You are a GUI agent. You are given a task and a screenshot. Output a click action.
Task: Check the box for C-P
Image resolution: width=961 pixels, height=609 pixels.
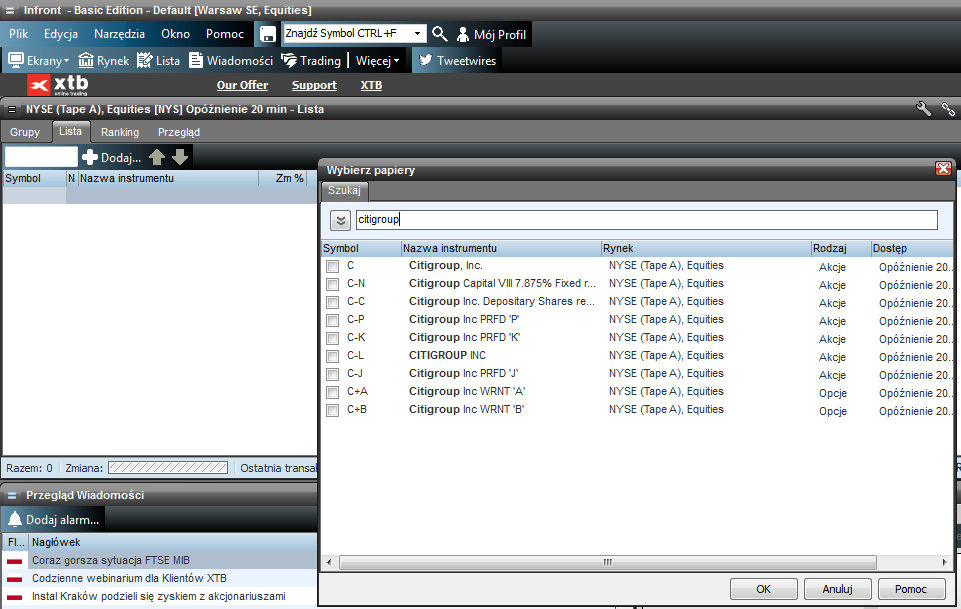click(332, 320)
